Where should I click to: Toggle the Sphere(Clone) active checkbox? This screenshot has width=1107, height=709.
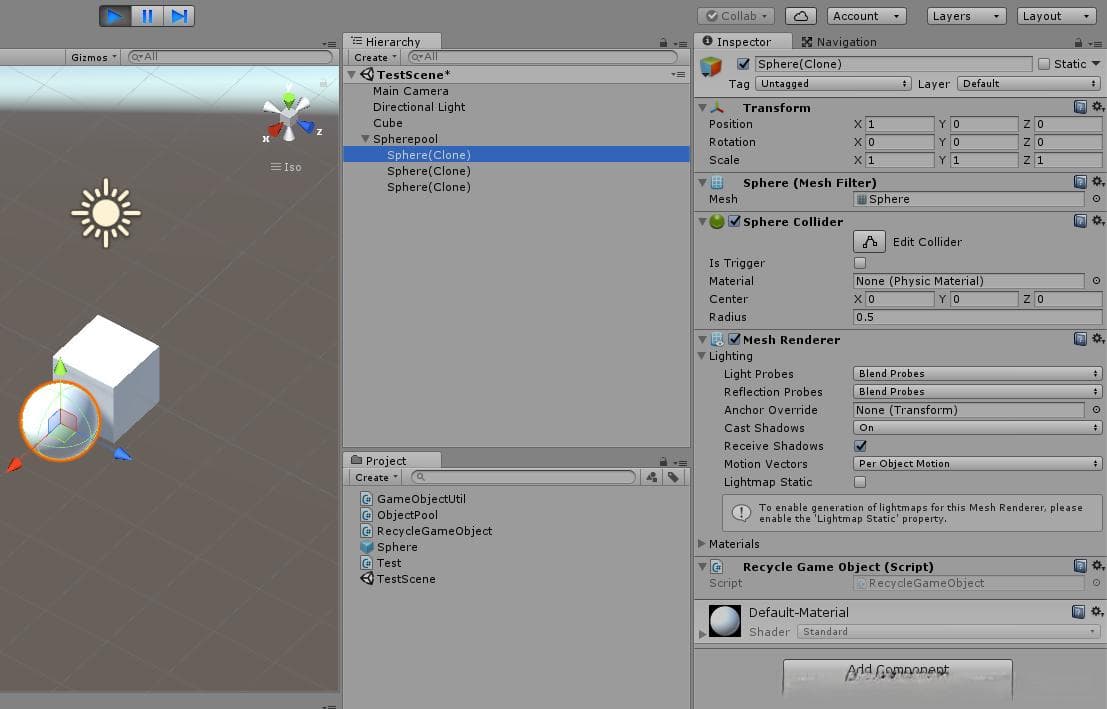click(743, 64)
